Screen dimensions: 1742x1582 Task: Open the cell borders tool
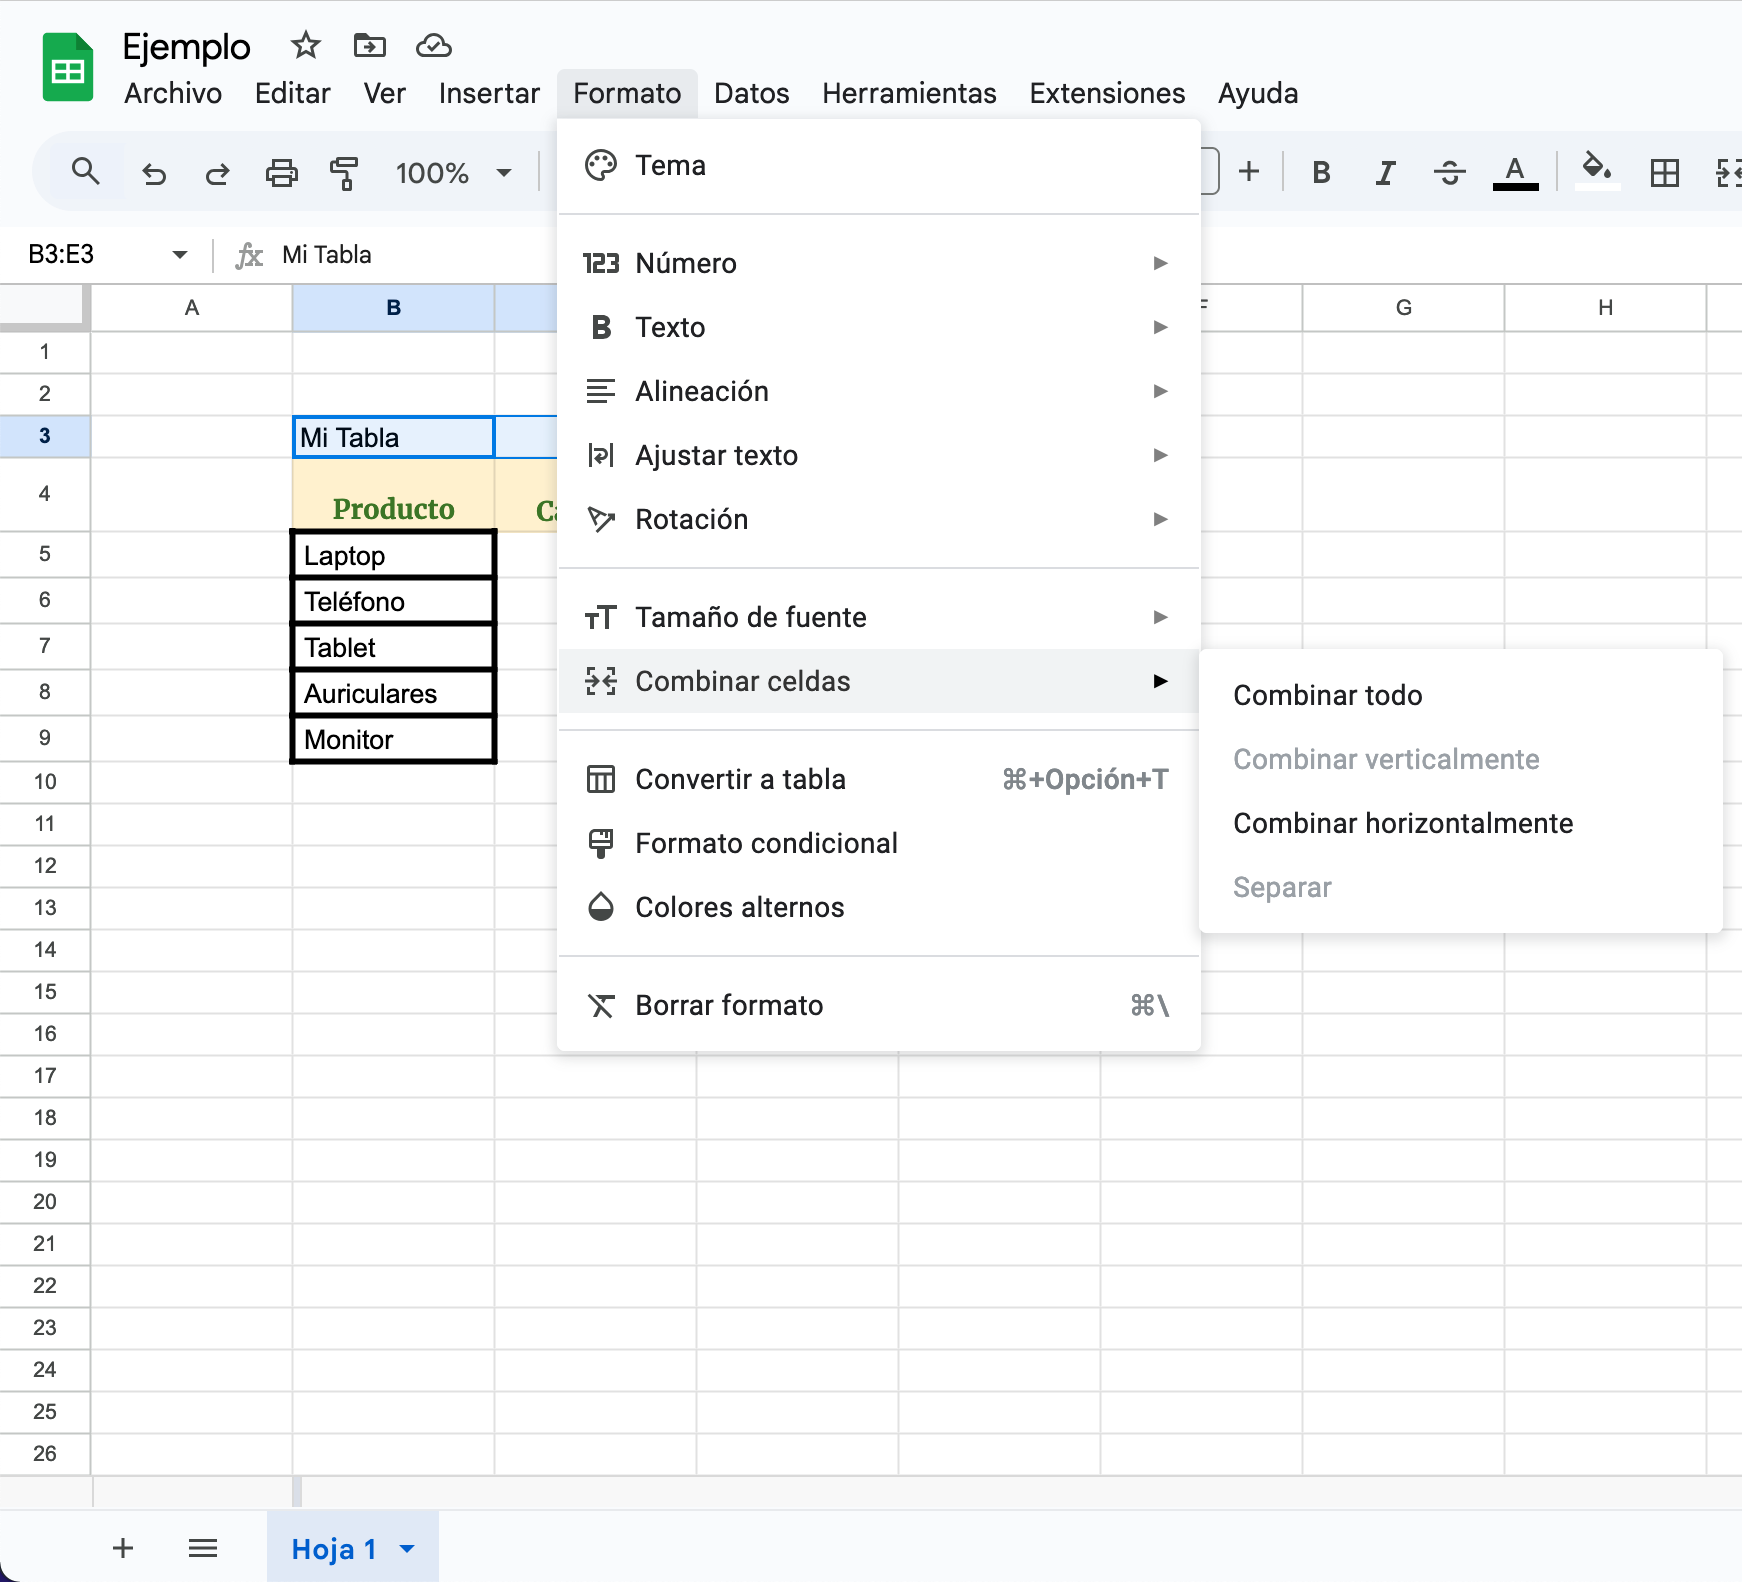(x=1664, y=173)
